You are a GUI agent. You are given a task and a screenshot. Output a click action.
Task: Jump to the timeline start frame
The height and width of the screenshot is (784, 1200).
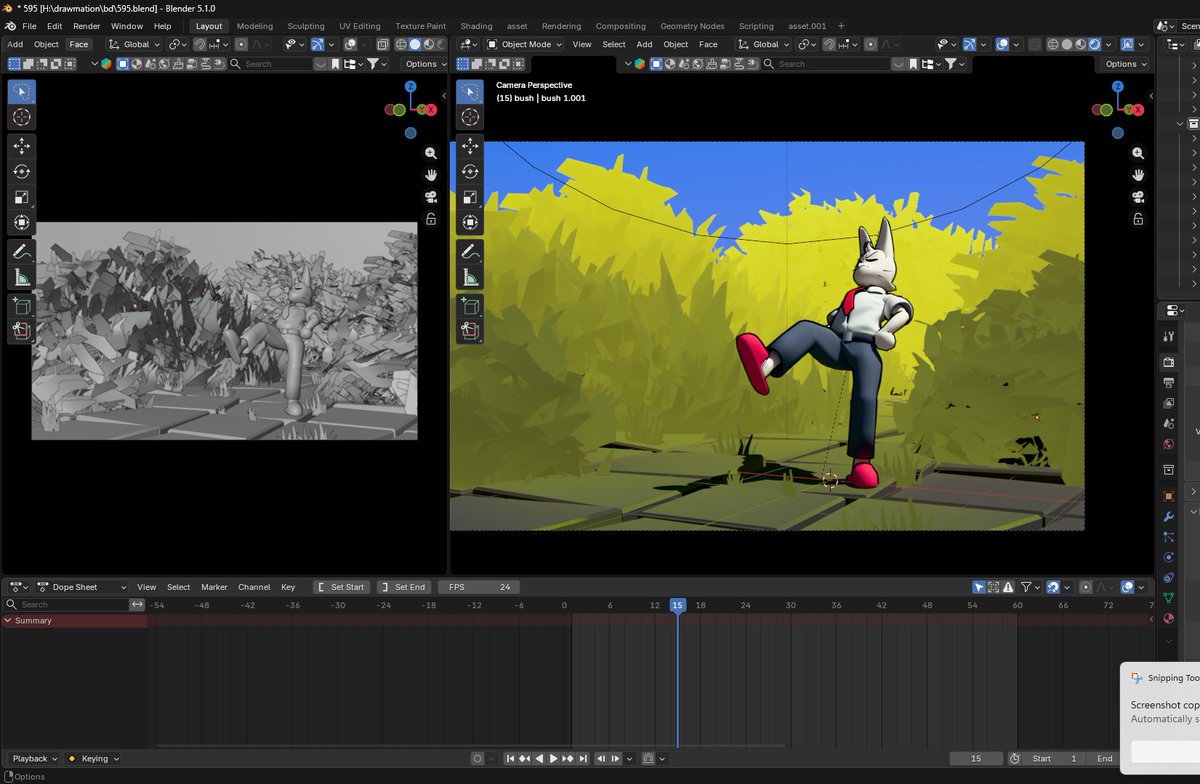(x=510, y=759)
